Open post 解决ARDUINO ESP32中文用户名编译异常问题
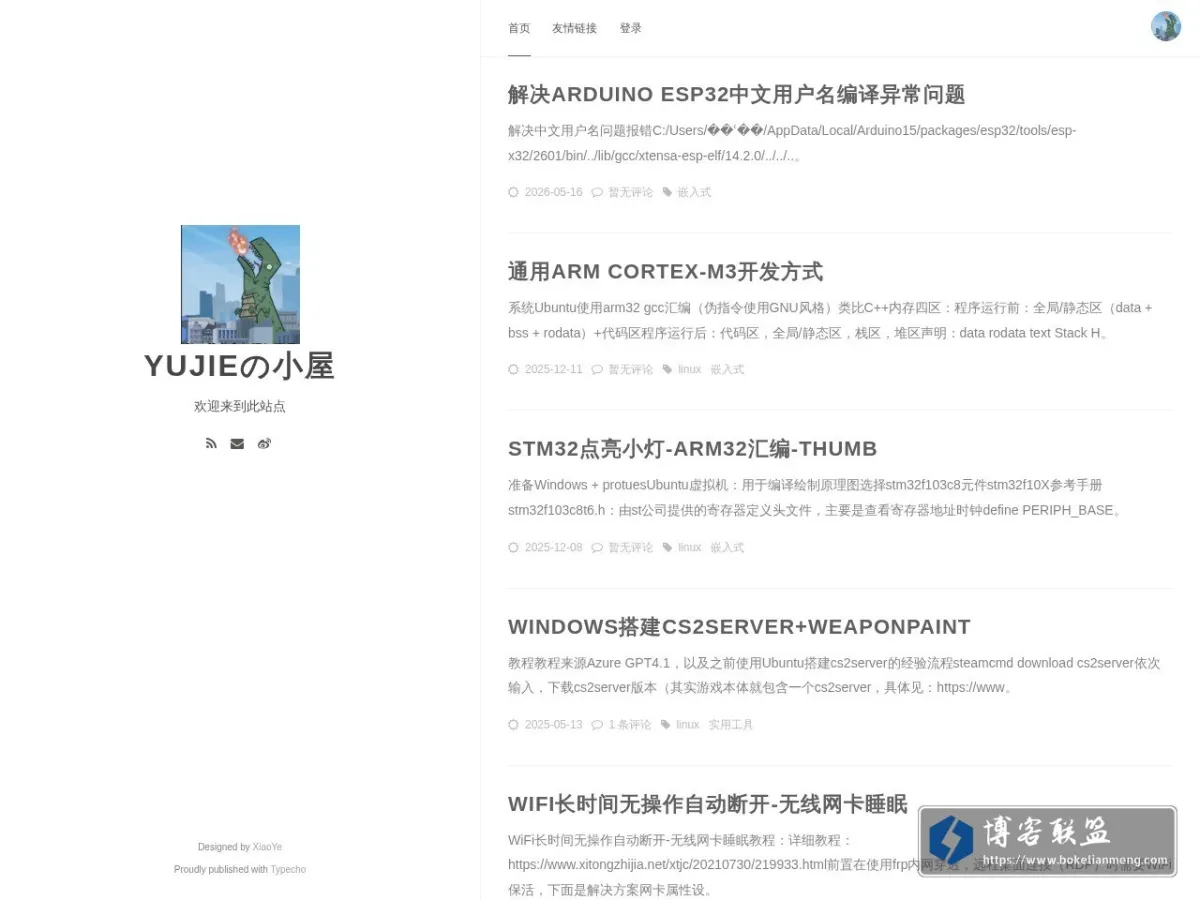Image resolution: width=1200 pixels, height=900 pixels. click(x=736, y=94)
